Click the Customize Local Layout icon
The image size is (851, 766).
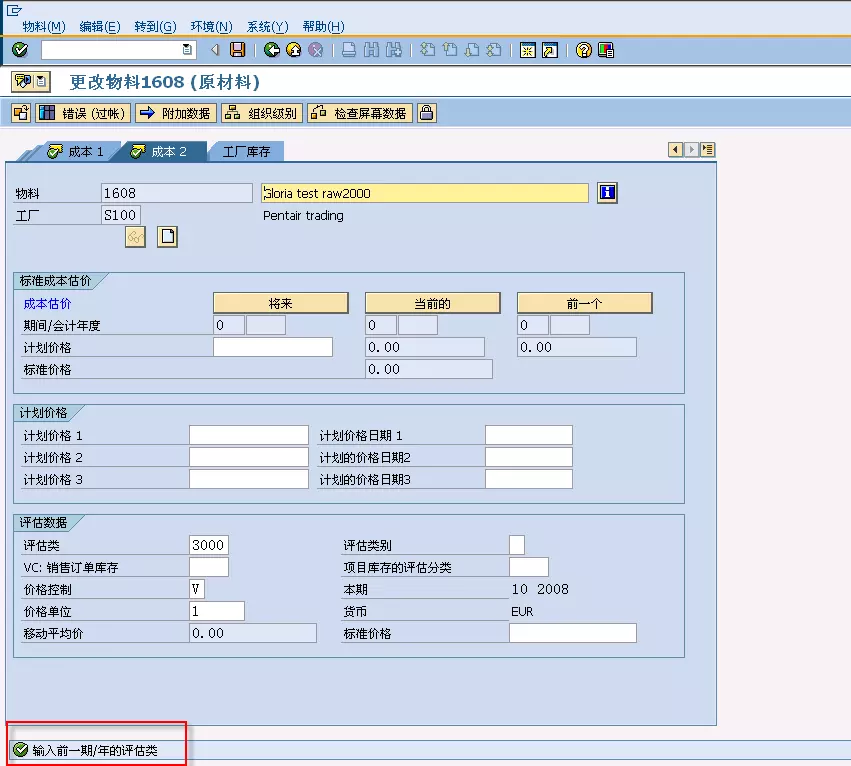[606, 50]
